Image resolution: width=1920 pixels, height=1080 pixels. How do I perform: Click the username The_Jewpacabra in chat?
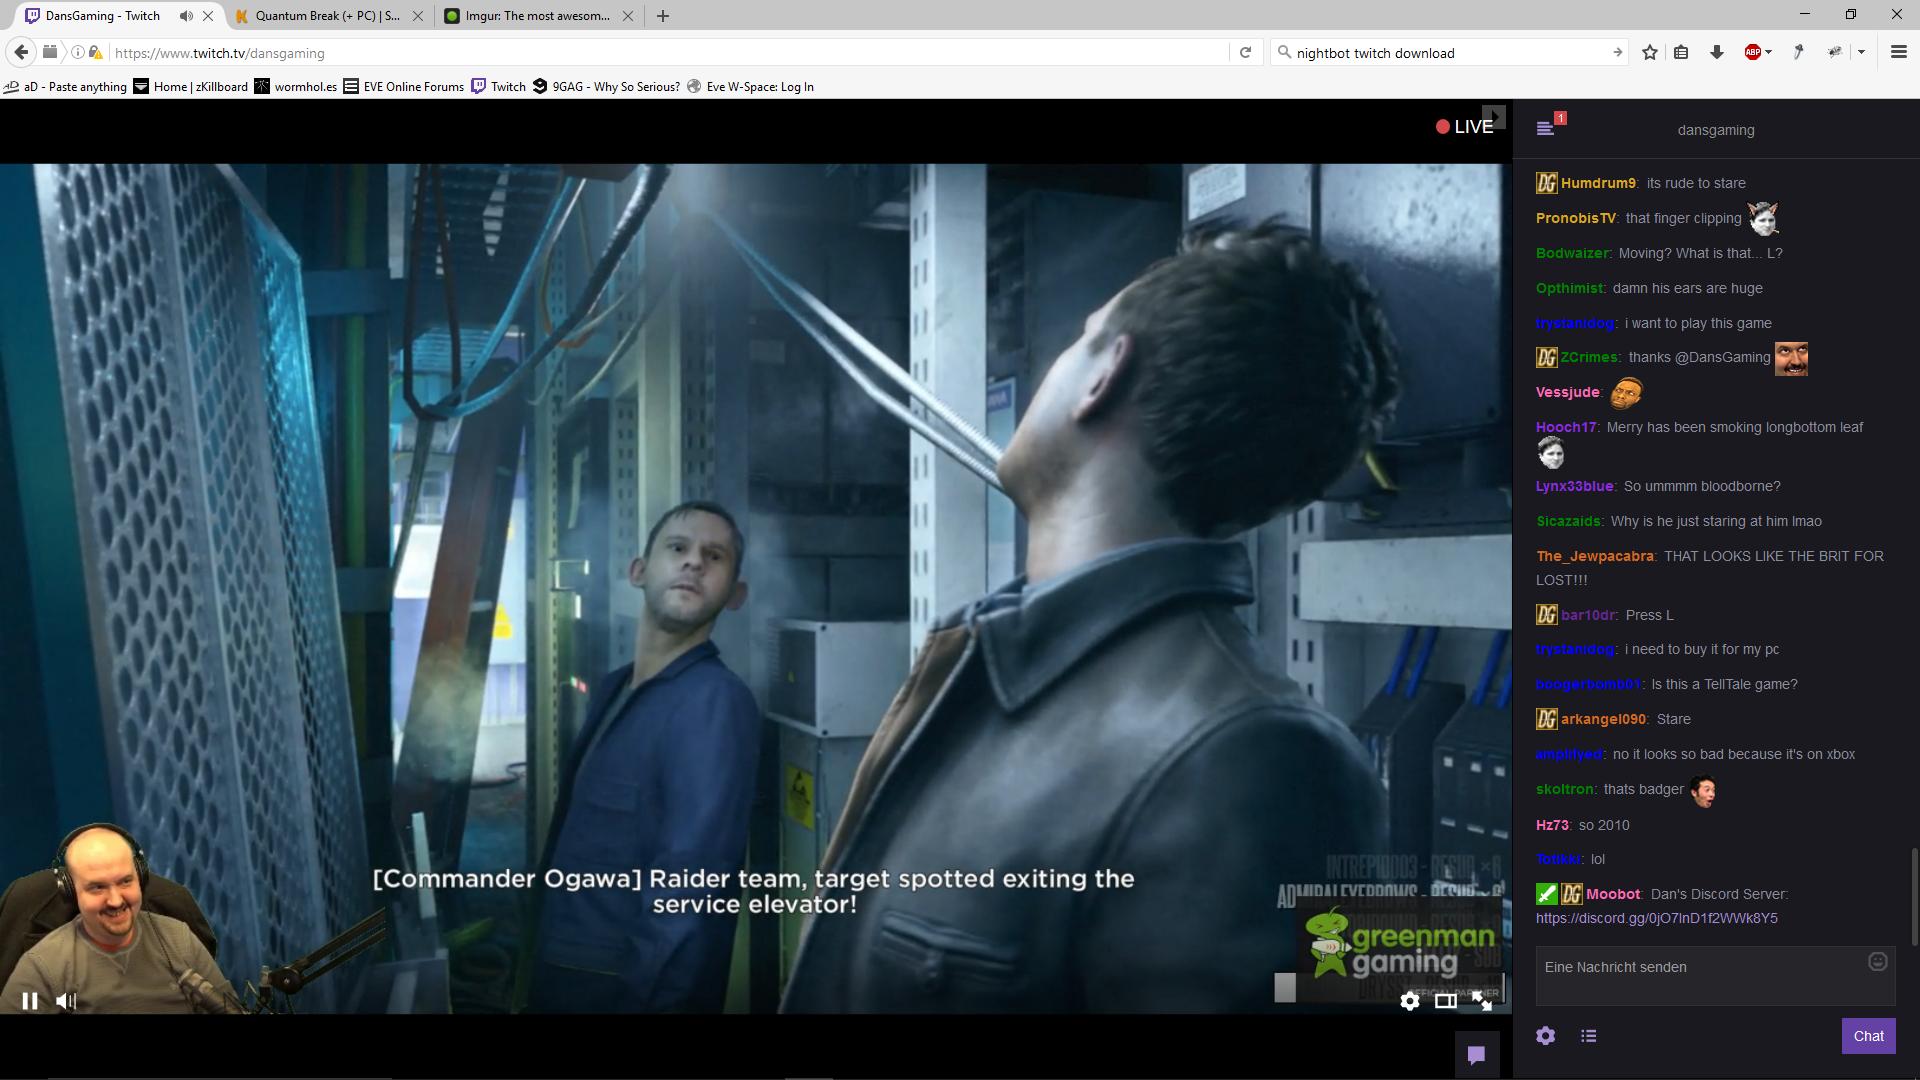tap(1595, 556)
